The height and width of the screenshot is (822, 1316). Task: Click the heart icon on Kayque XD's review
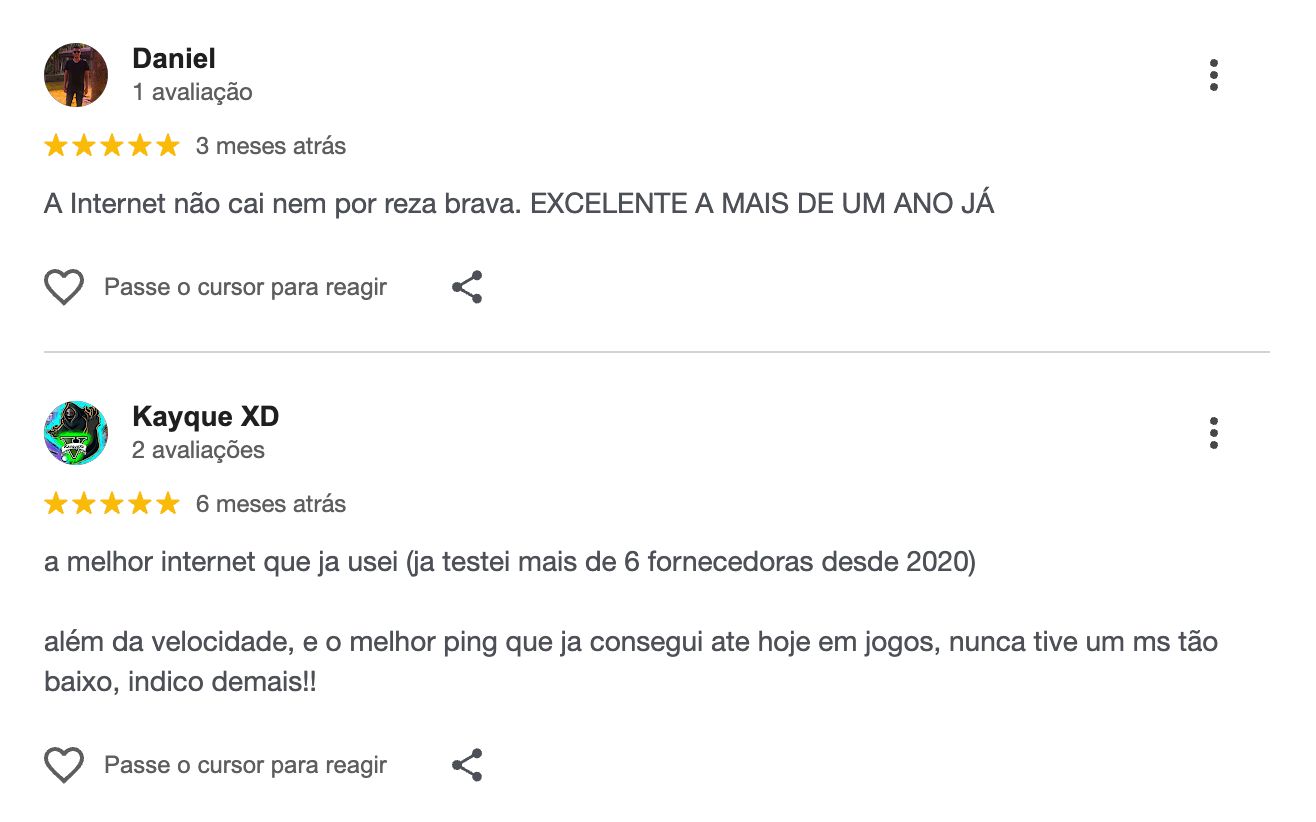coord(64,766)
